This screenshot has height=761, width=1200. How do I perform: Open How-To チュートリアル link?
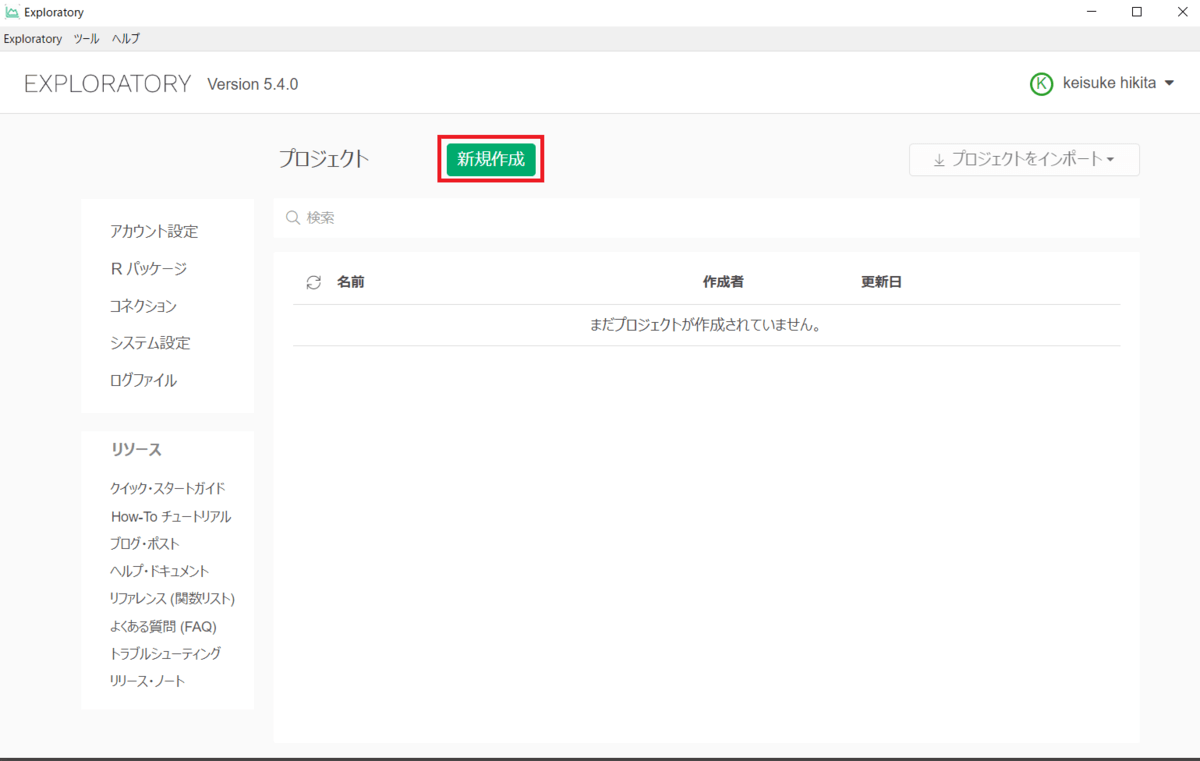[171, 516]
